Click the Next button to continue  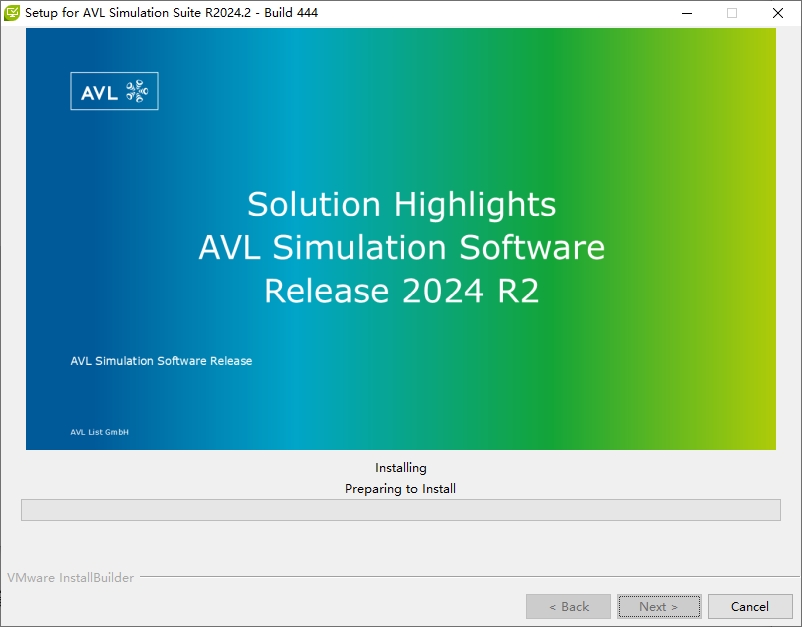point(659,606)
